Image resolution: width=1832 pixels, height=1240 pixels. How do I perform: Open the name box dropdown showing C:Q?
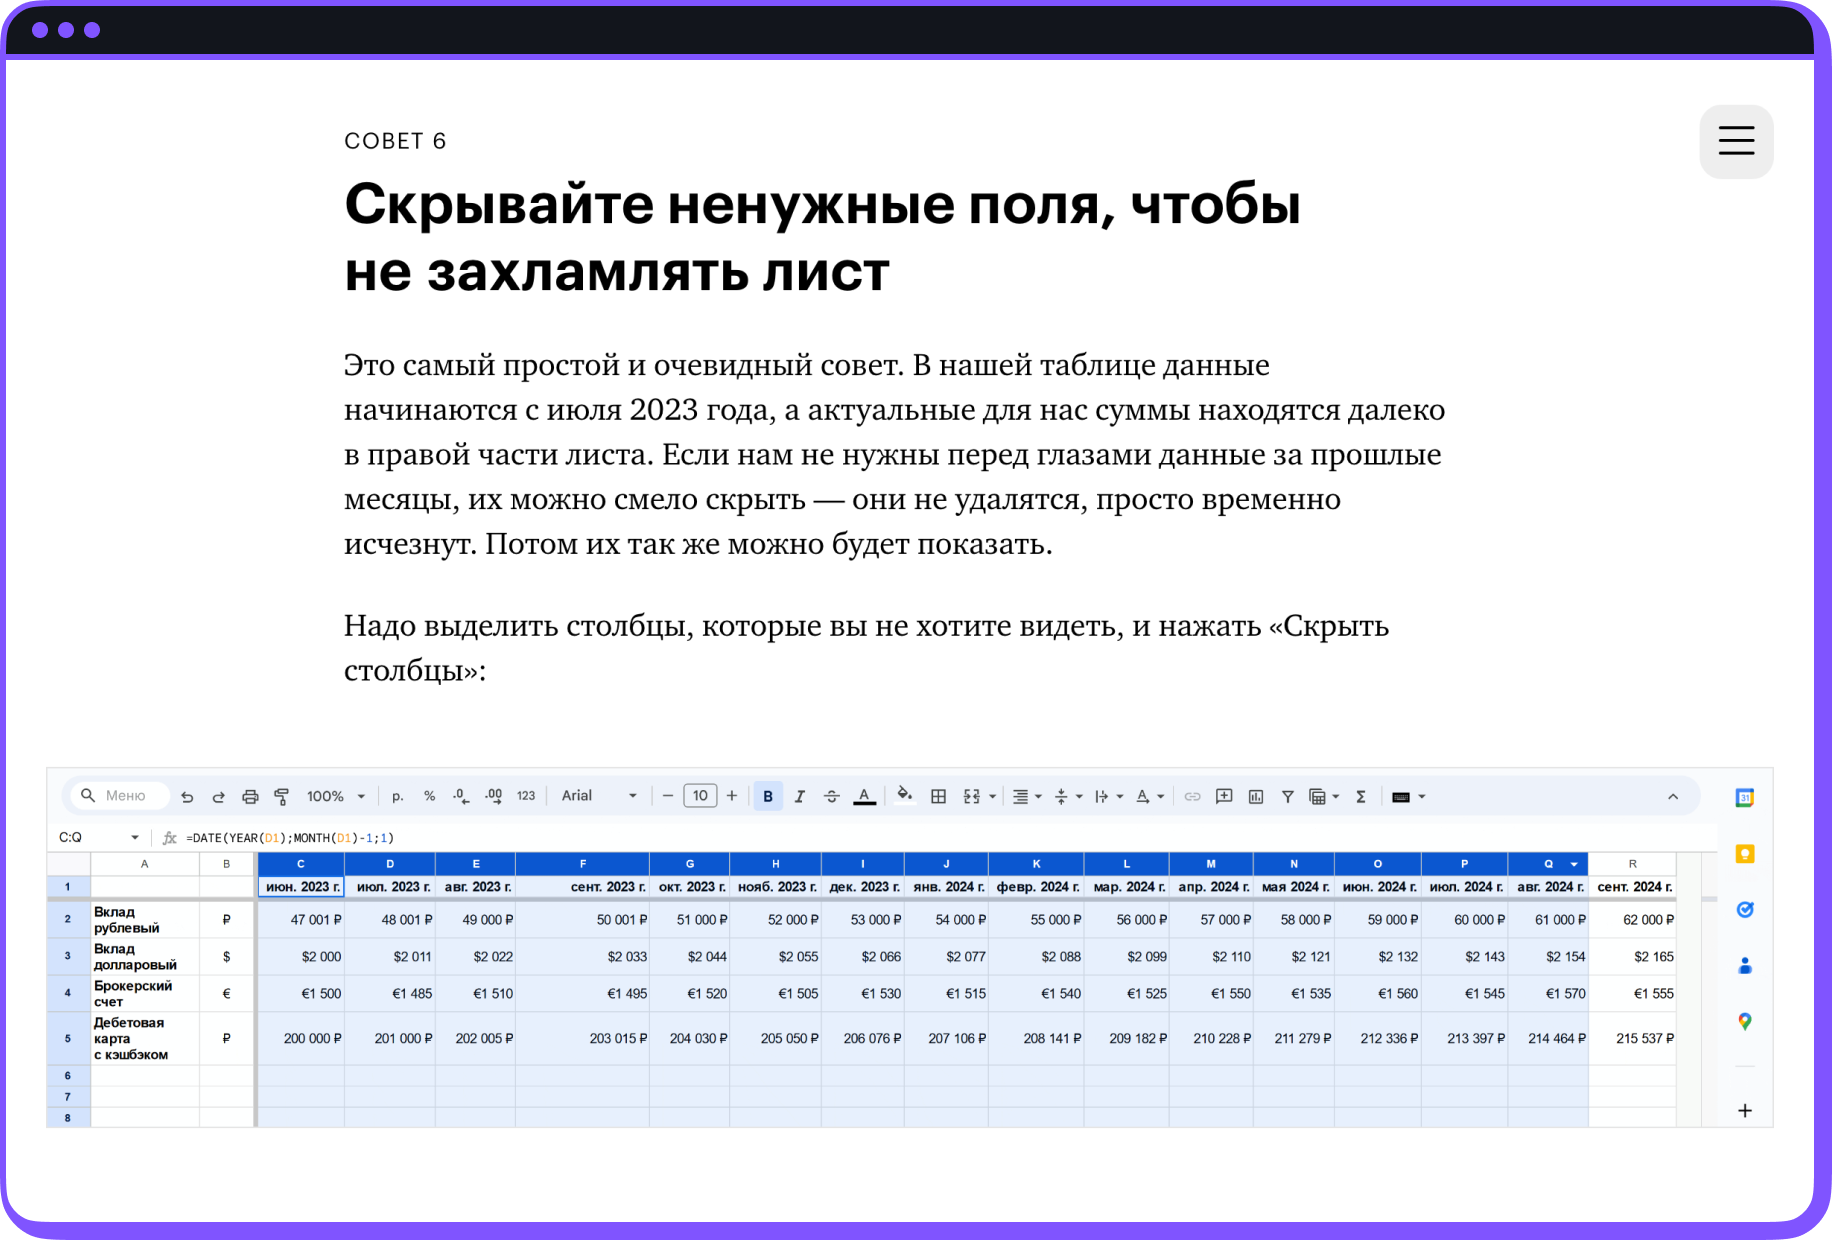tap(135, 838)
